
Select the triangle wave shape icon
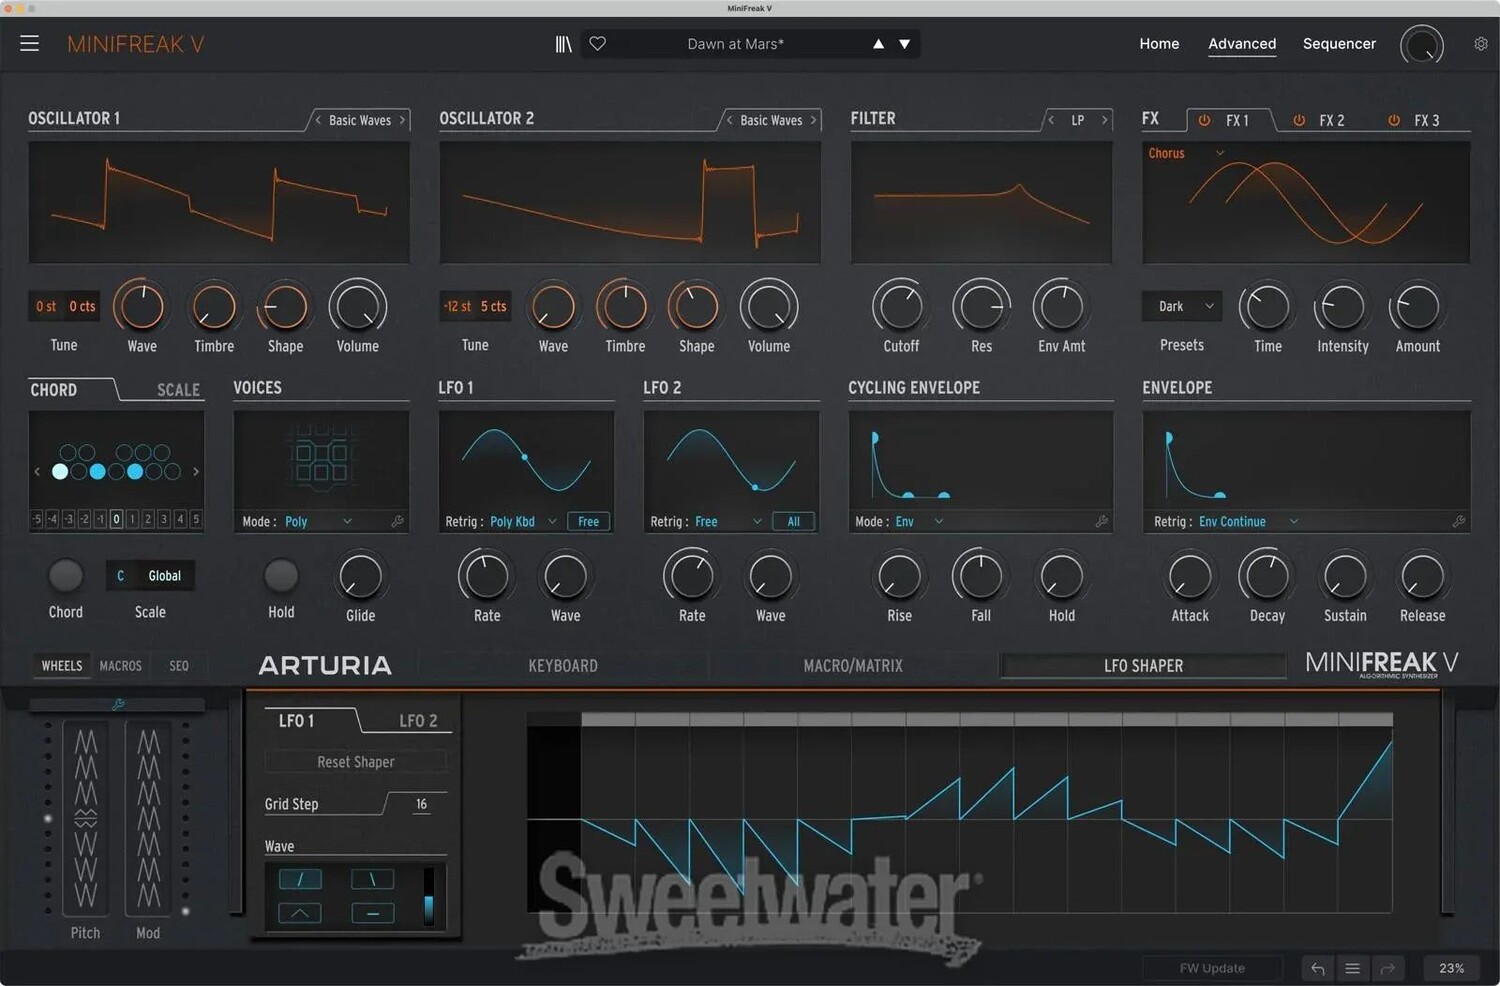pyautogui.click(x=300, y=913)
